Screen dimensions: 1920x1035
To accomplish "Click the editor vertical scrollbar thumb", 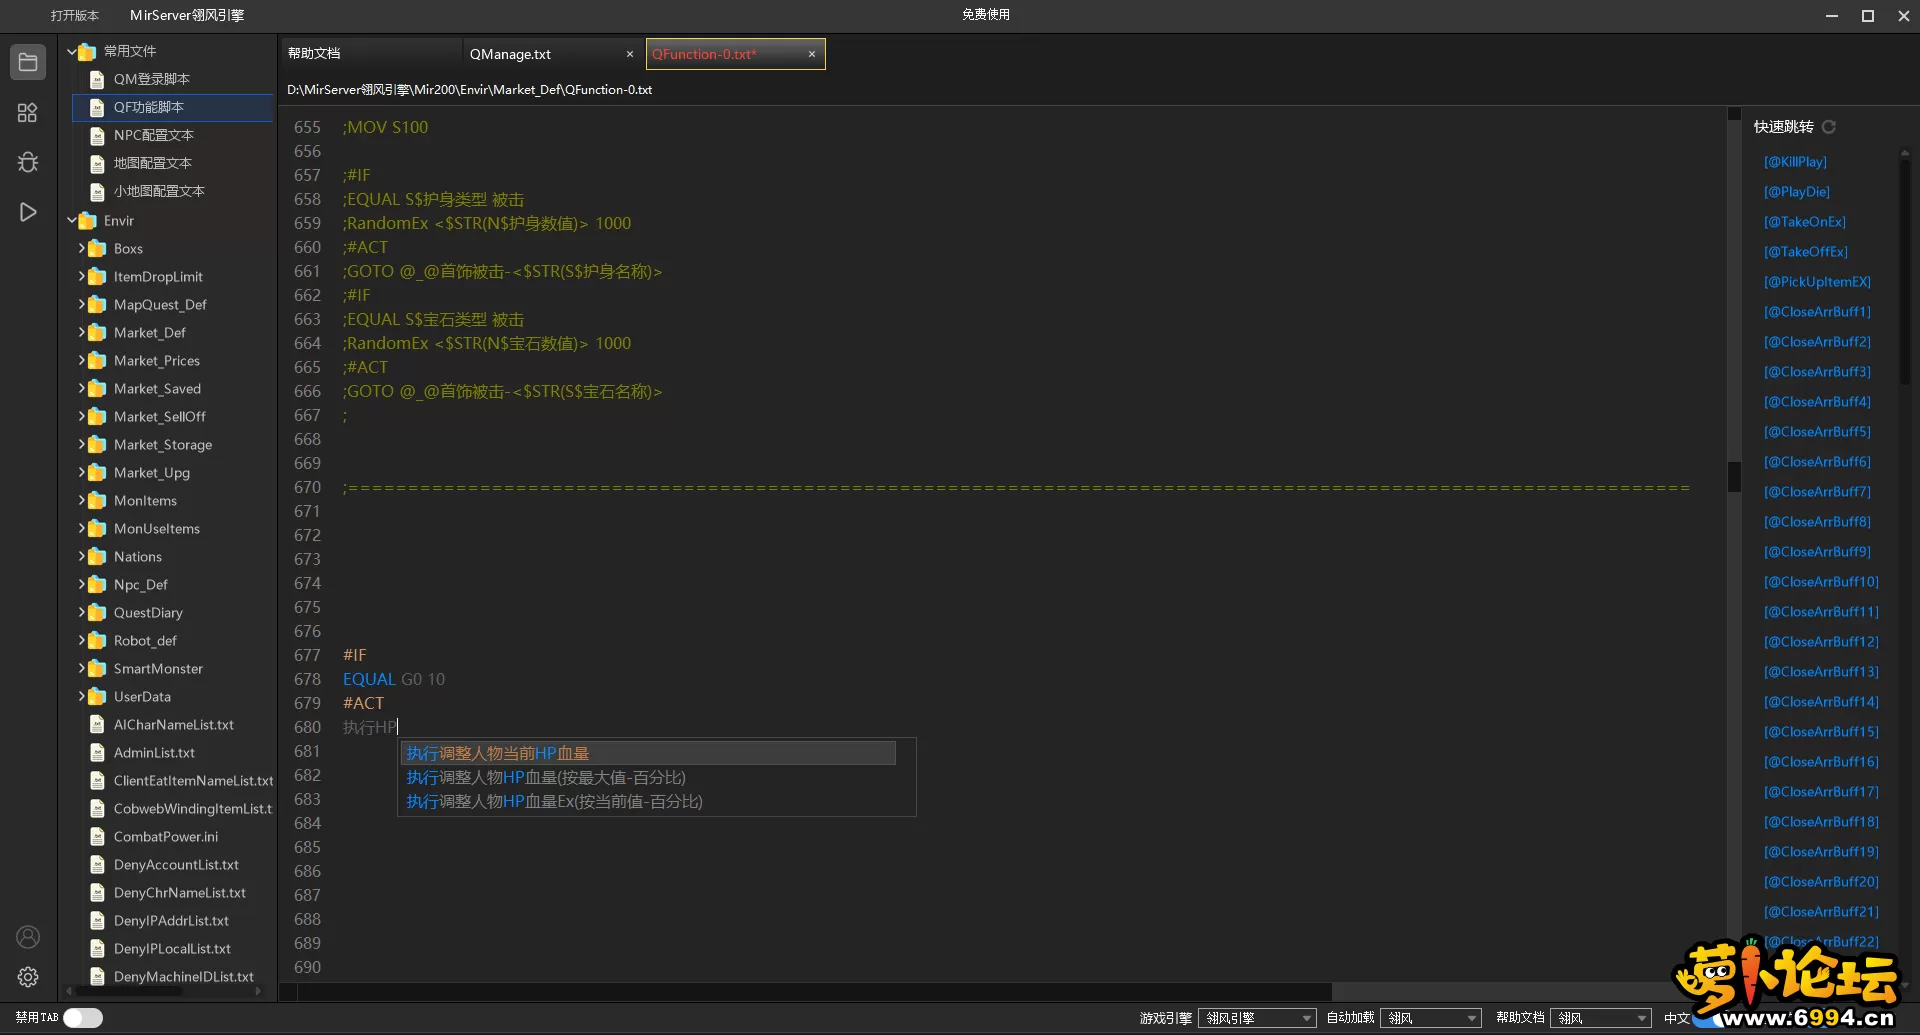I will click(x=1734, y=476).
